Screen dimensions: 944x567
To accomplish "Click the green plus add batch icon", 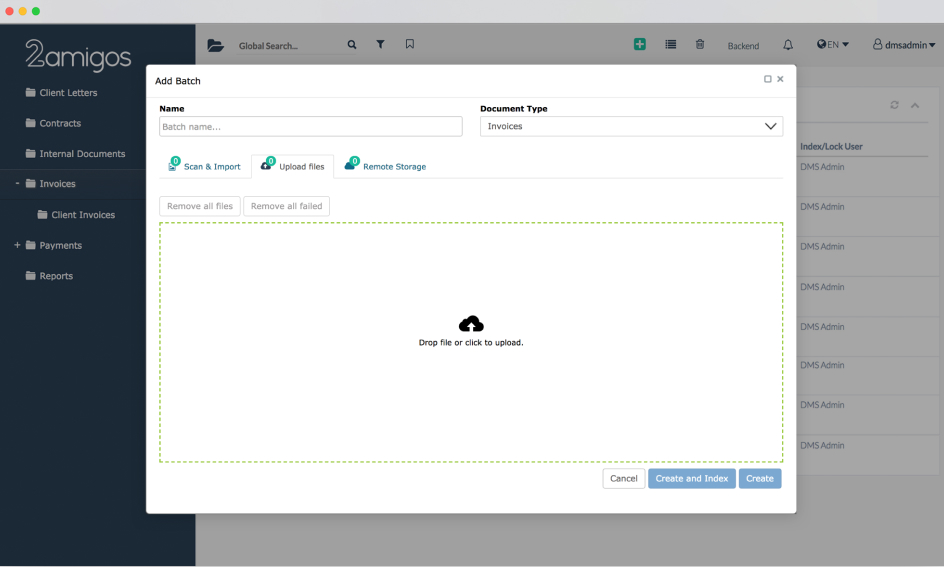I will (x=640, y=45).
